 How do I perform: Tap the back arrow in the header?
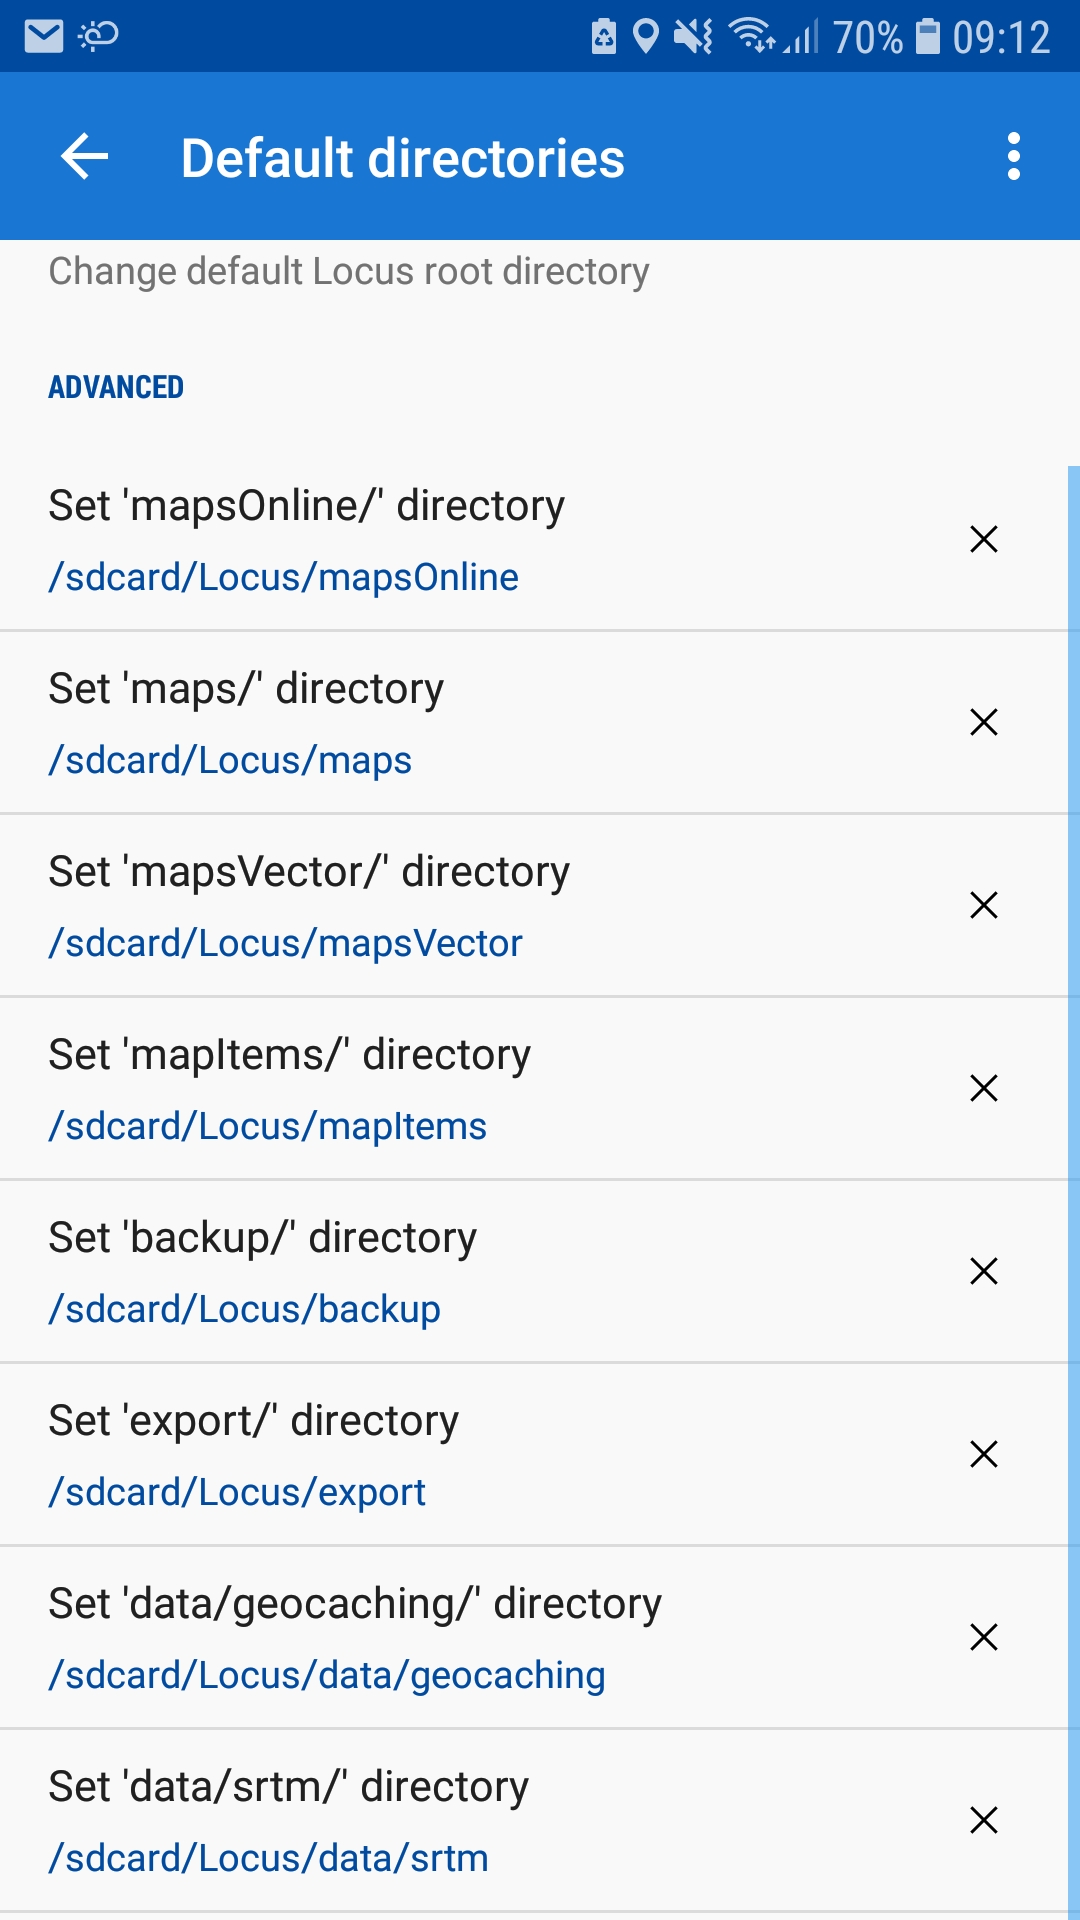click(85, 157)
